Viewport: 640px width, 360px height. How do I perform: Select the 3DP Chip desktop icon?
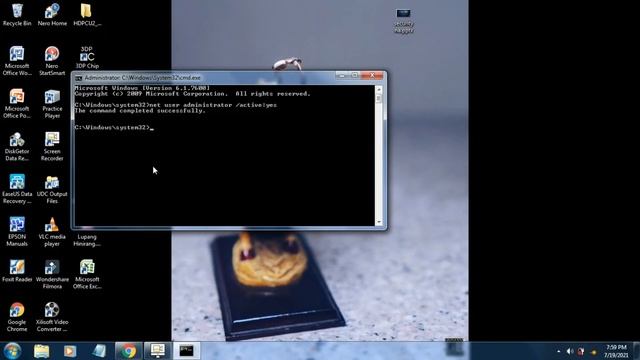point(87,57)
